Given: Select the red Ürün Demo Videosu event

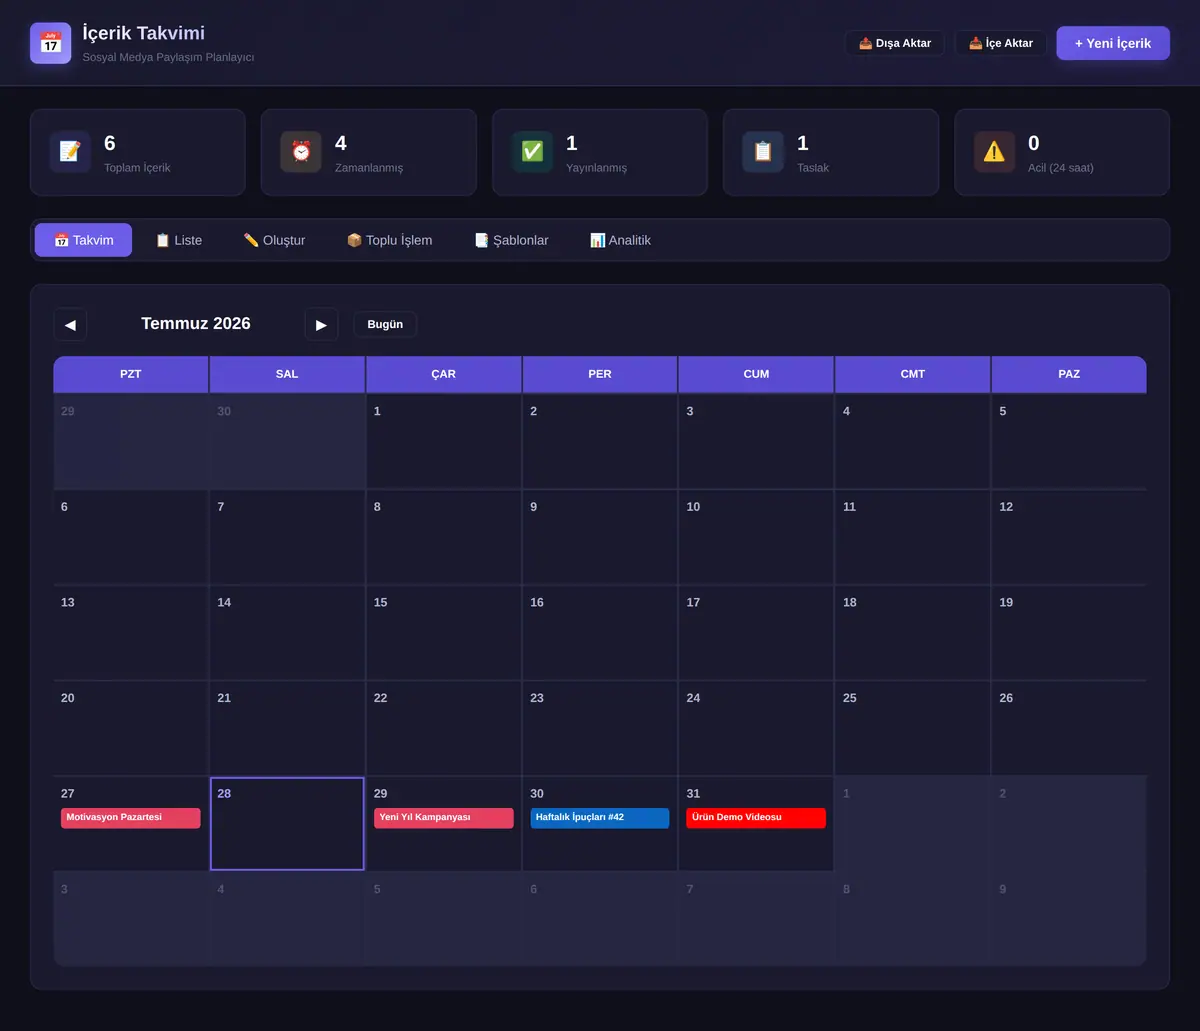Looking at the screenshot, I should point(756,818).
